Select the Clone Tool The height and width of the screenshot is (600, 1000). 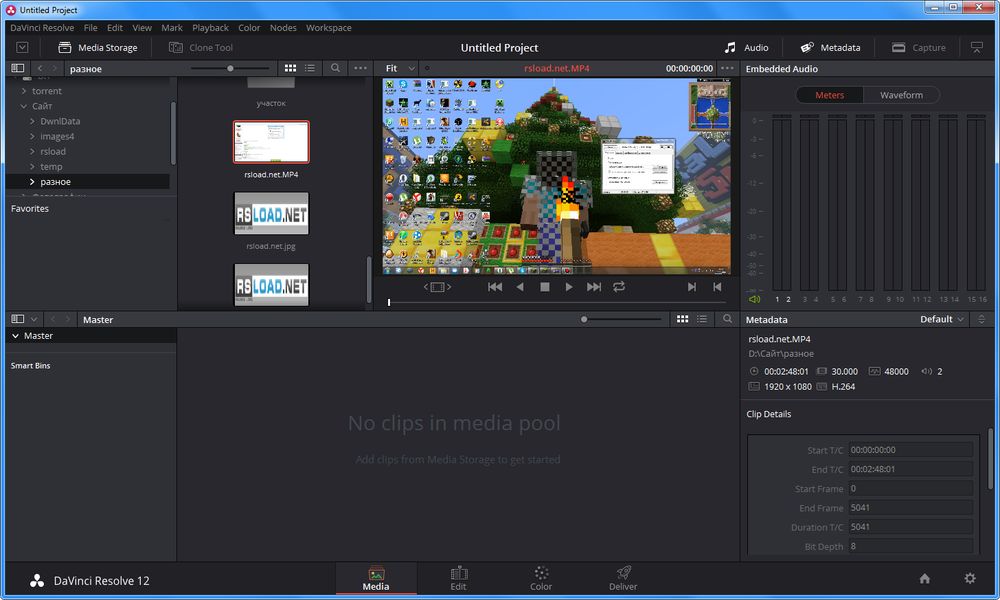[x=200, y=47]
